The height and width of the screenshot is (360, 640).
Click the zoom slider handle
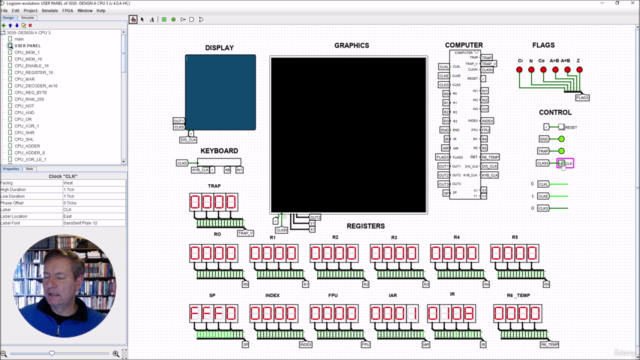(52, 353)
